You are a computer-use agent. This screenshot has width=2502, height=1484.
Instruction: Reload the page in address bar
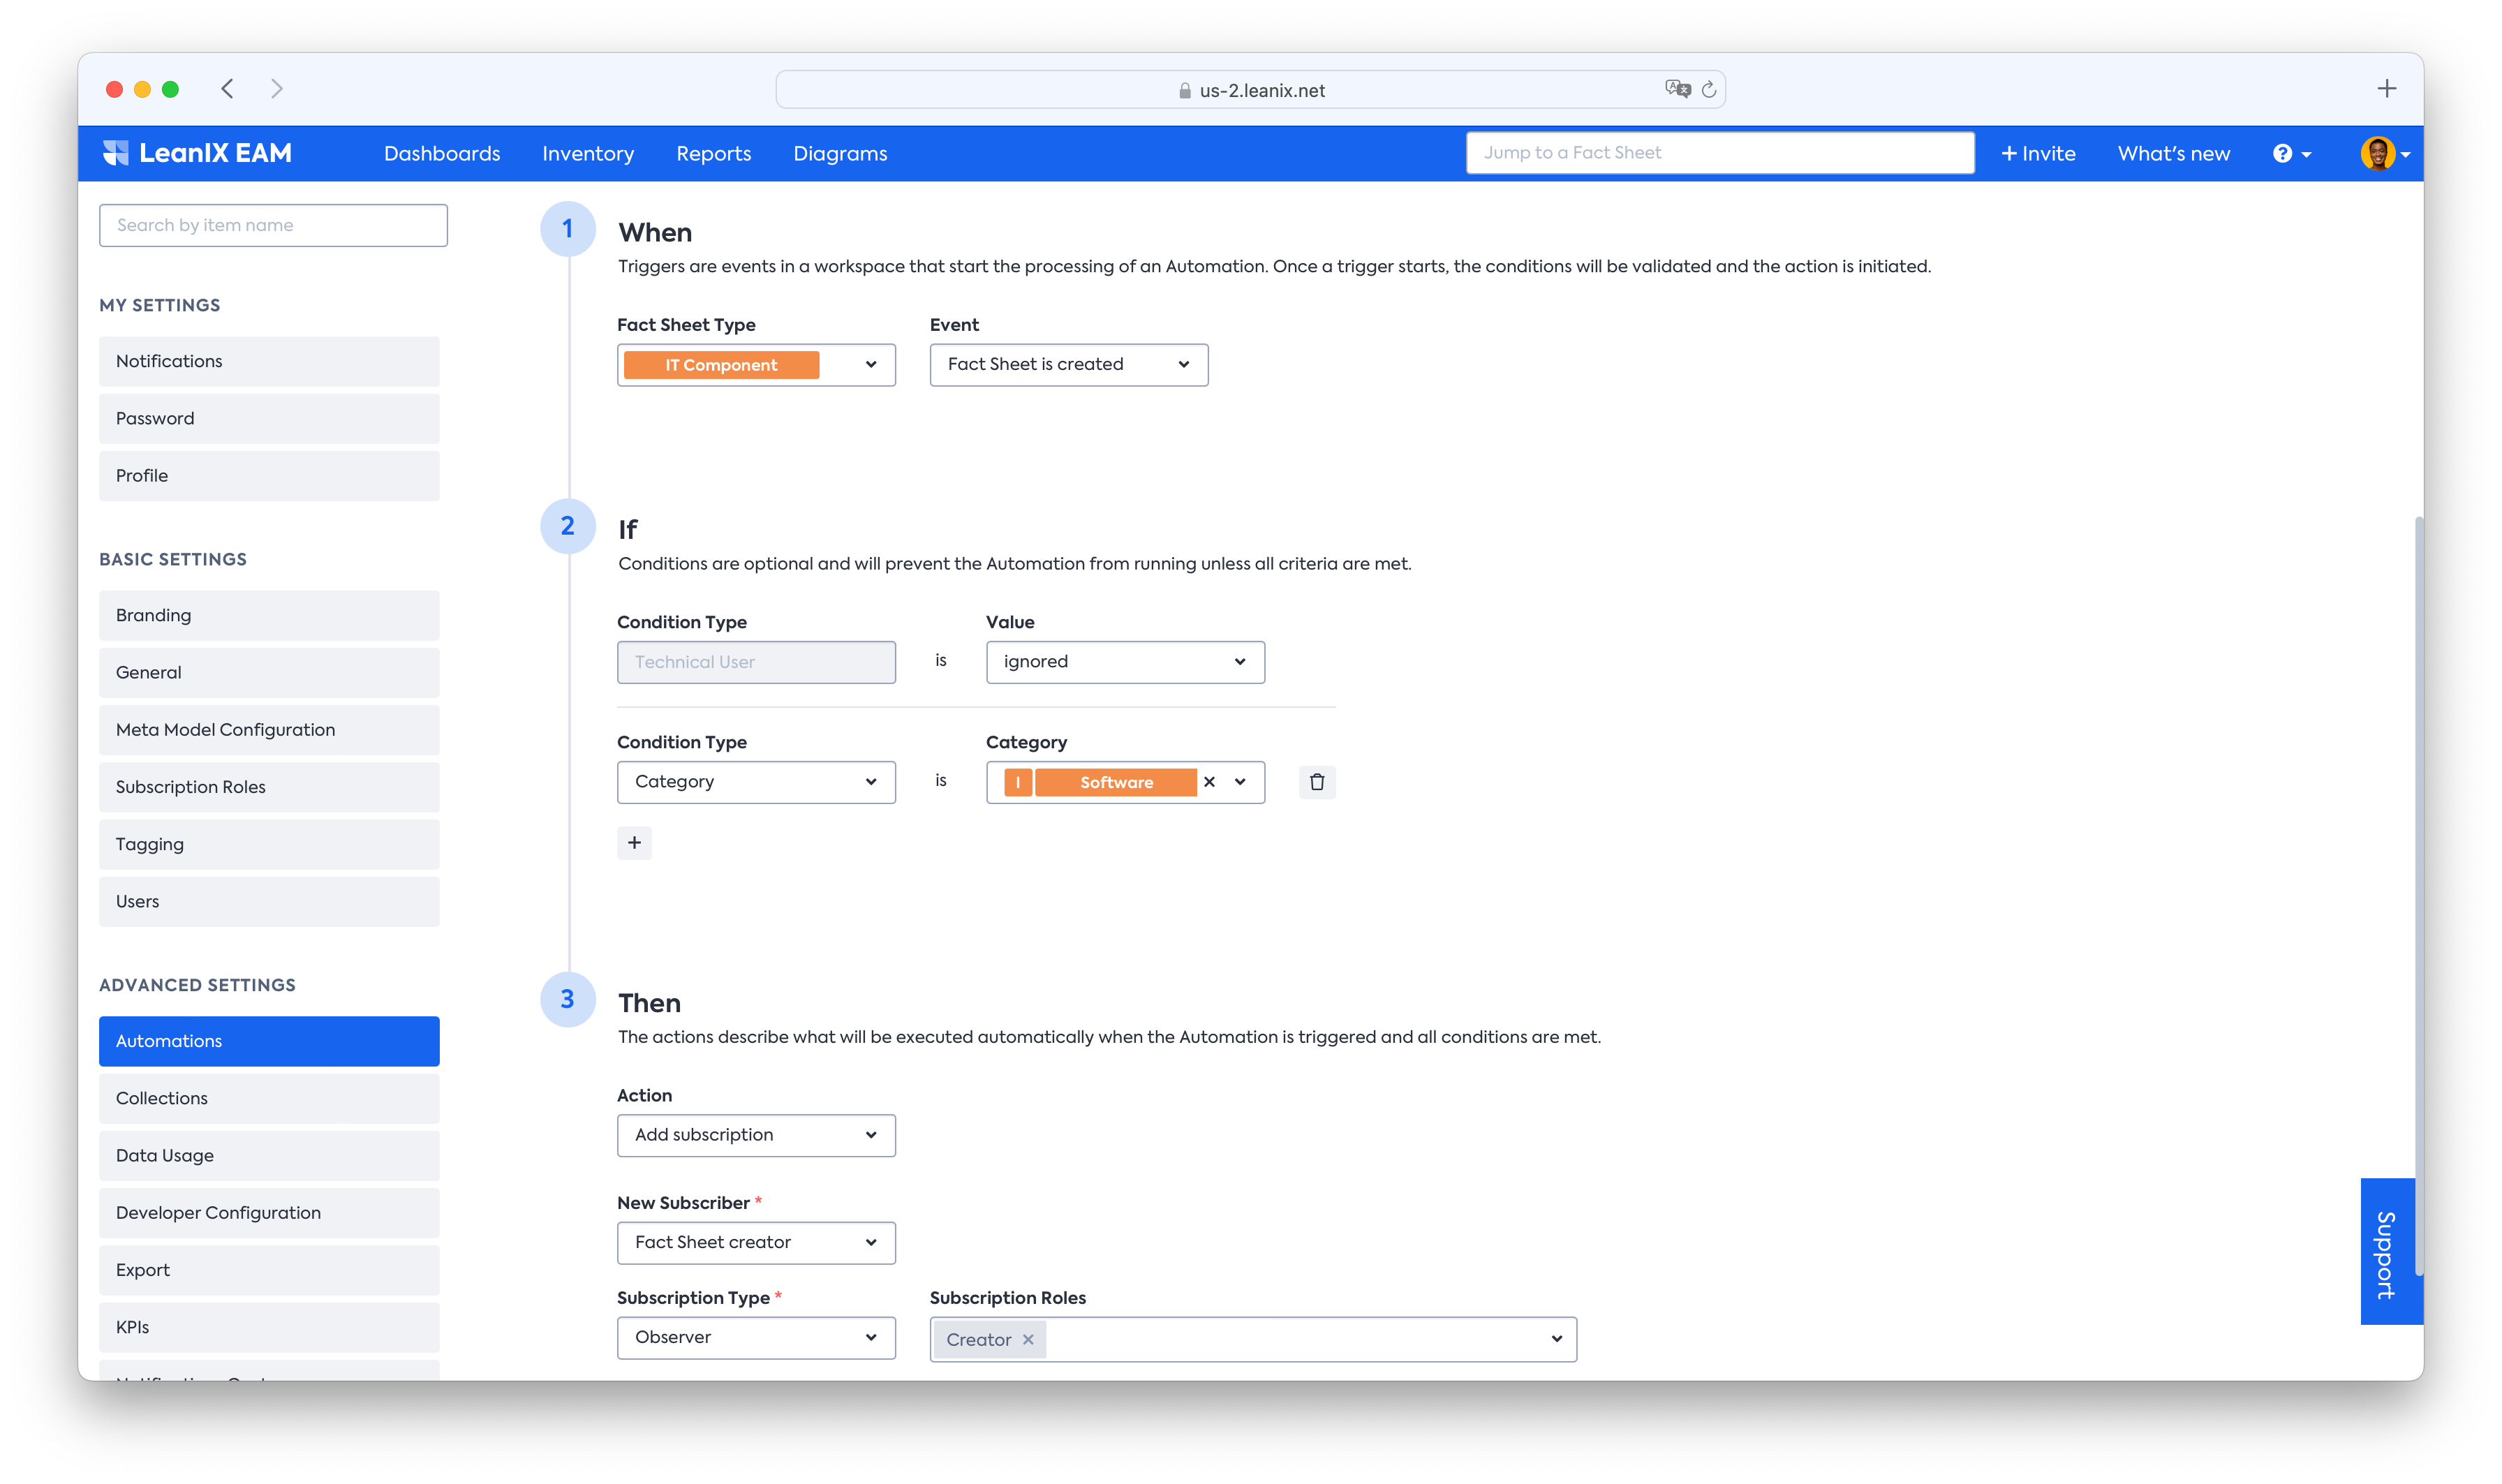(x=1709, y=90)
